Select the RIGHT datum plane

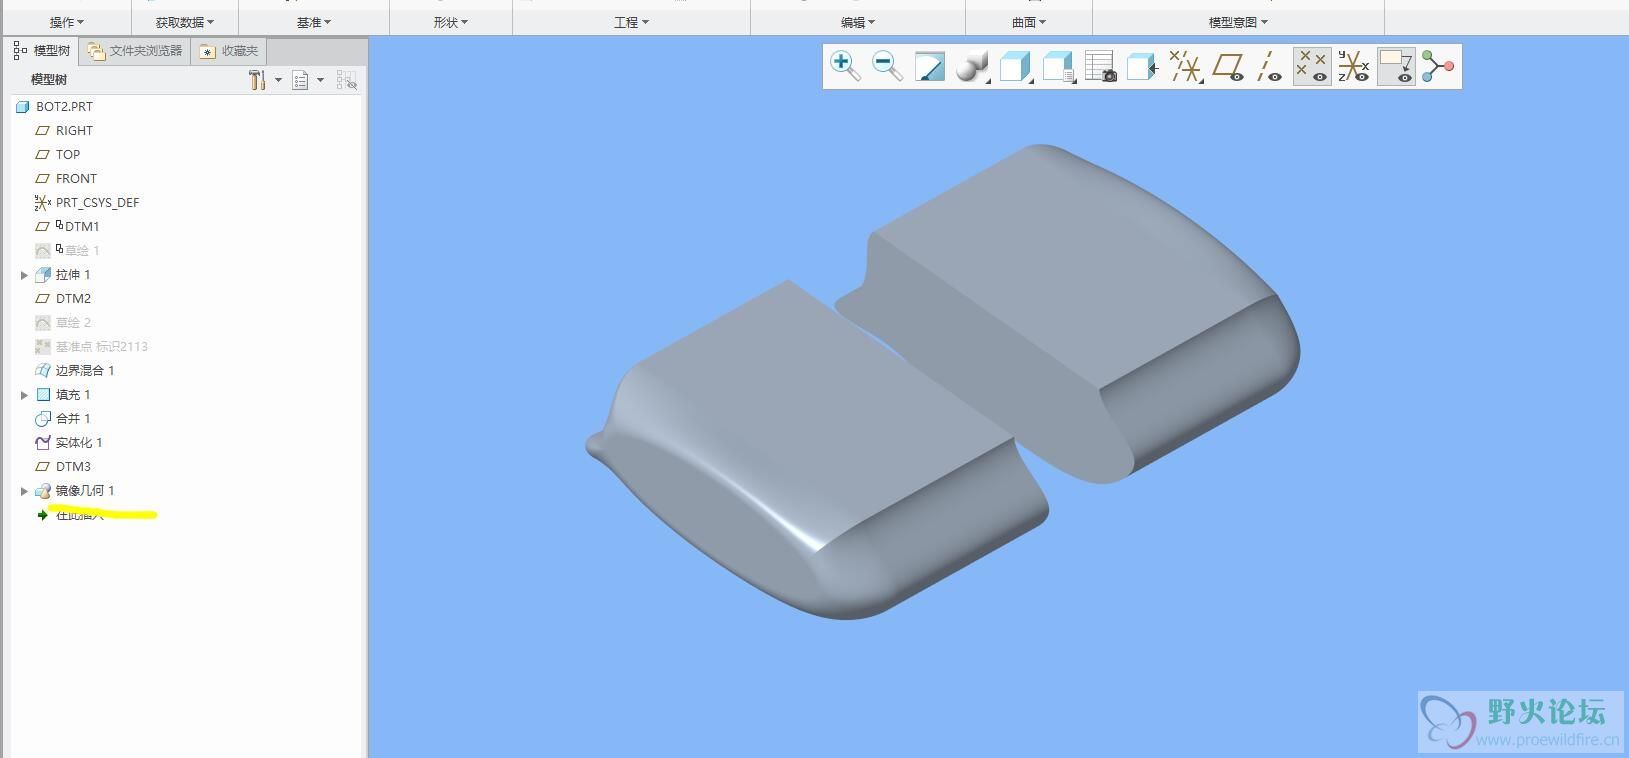[74, 131]
